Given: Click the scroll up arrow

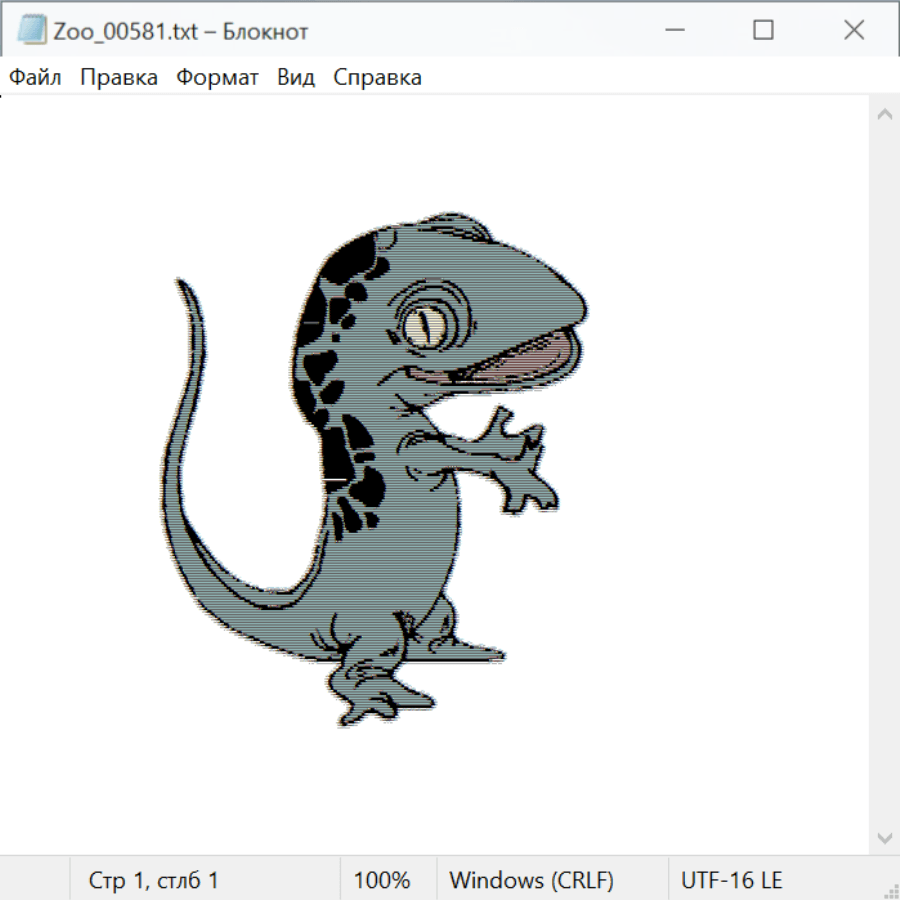Looking at the screenshot, I should pyautogui.click(x=884, y=115).
